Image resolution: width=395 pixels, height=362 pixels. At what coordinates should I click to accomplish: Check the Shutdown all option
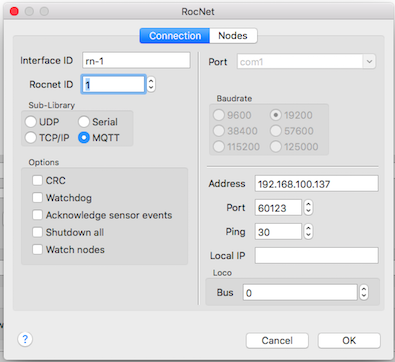37,232
